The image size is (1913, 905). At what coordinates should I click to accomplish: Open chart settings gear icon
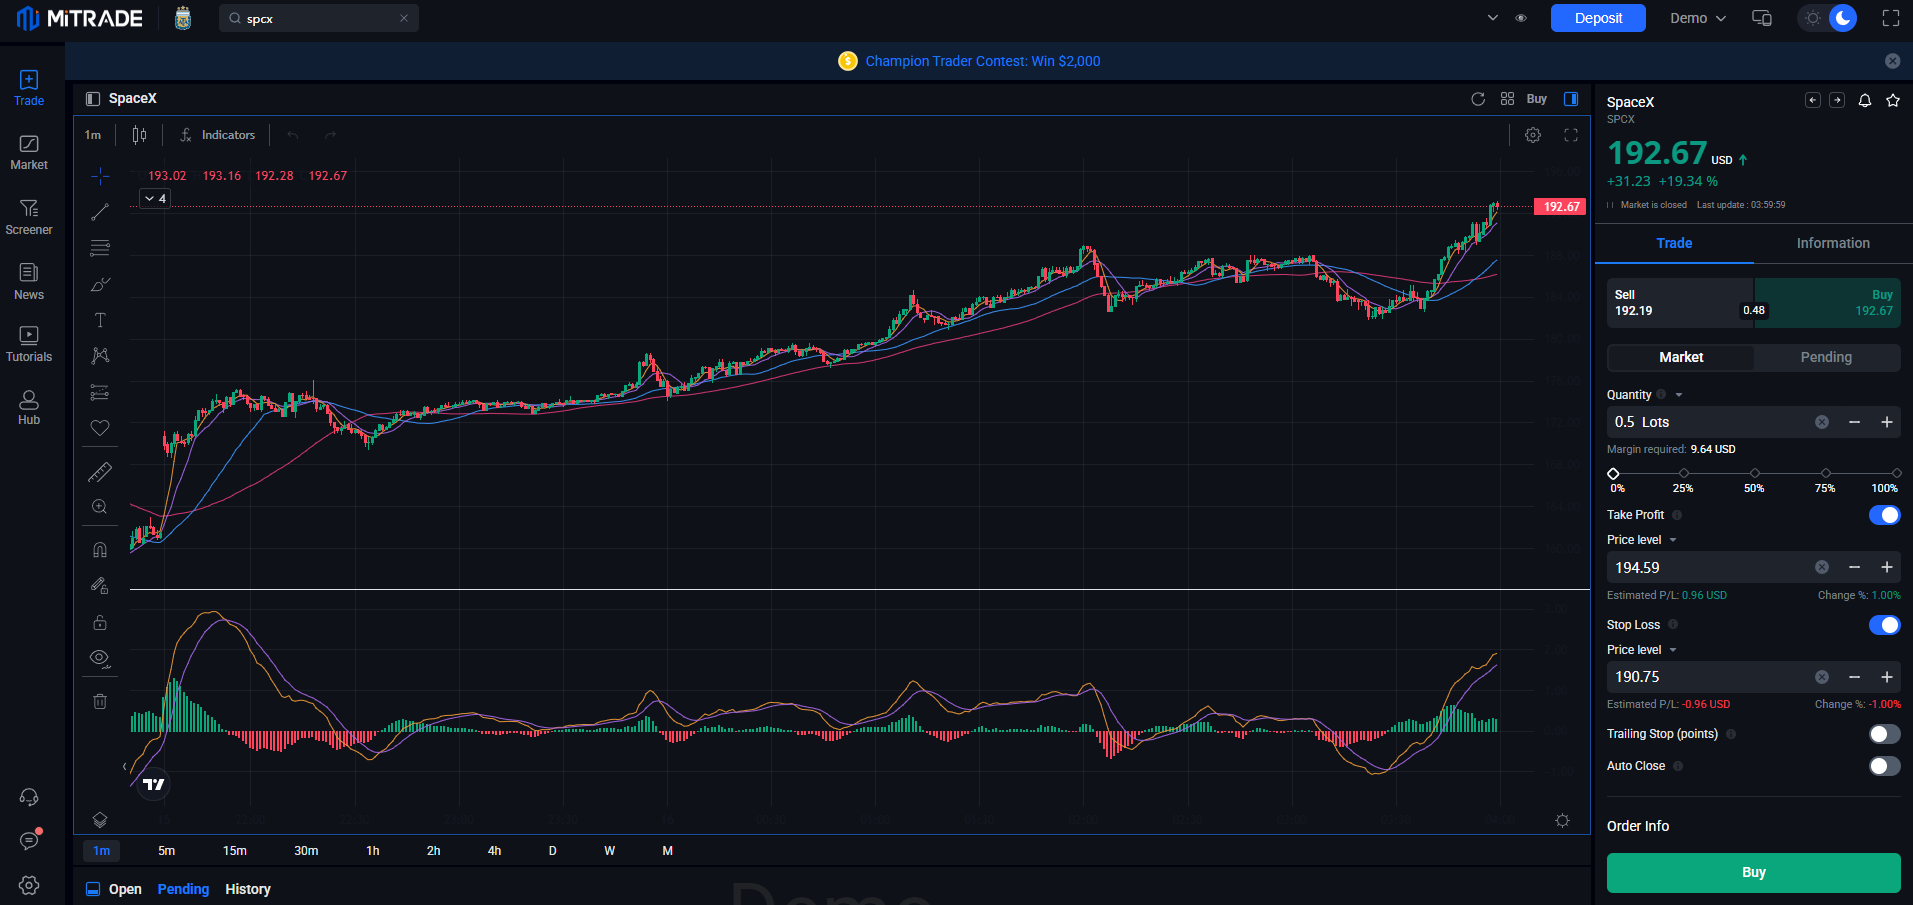[x=1533, y=135]
